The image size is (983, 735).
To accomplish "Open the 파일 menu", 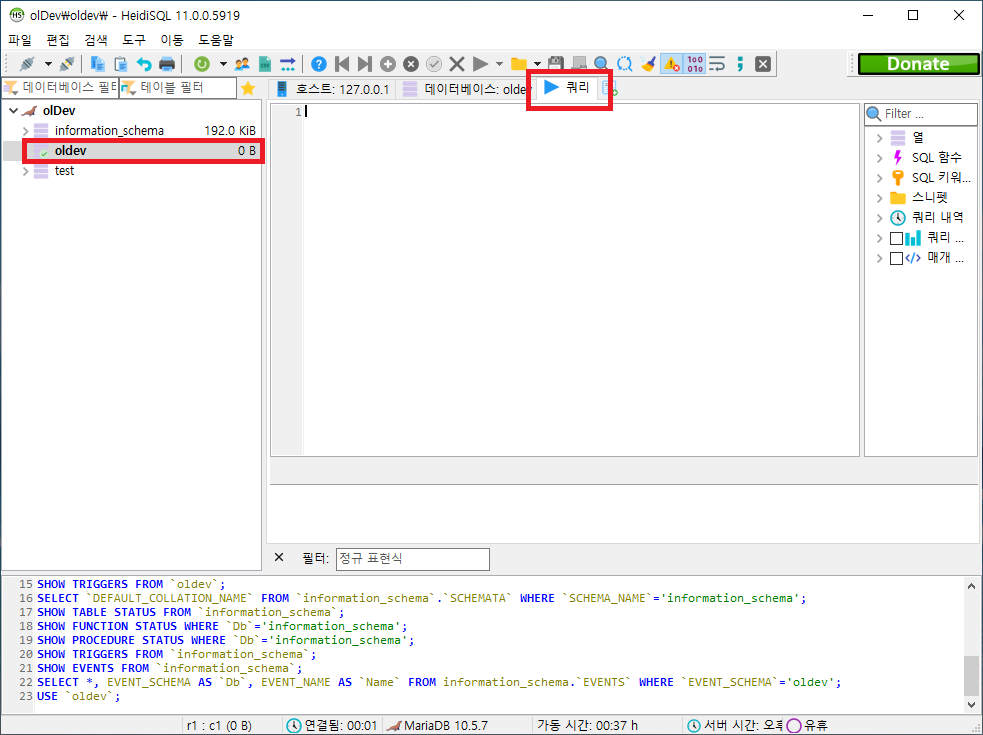I will [x=20, y=40].
